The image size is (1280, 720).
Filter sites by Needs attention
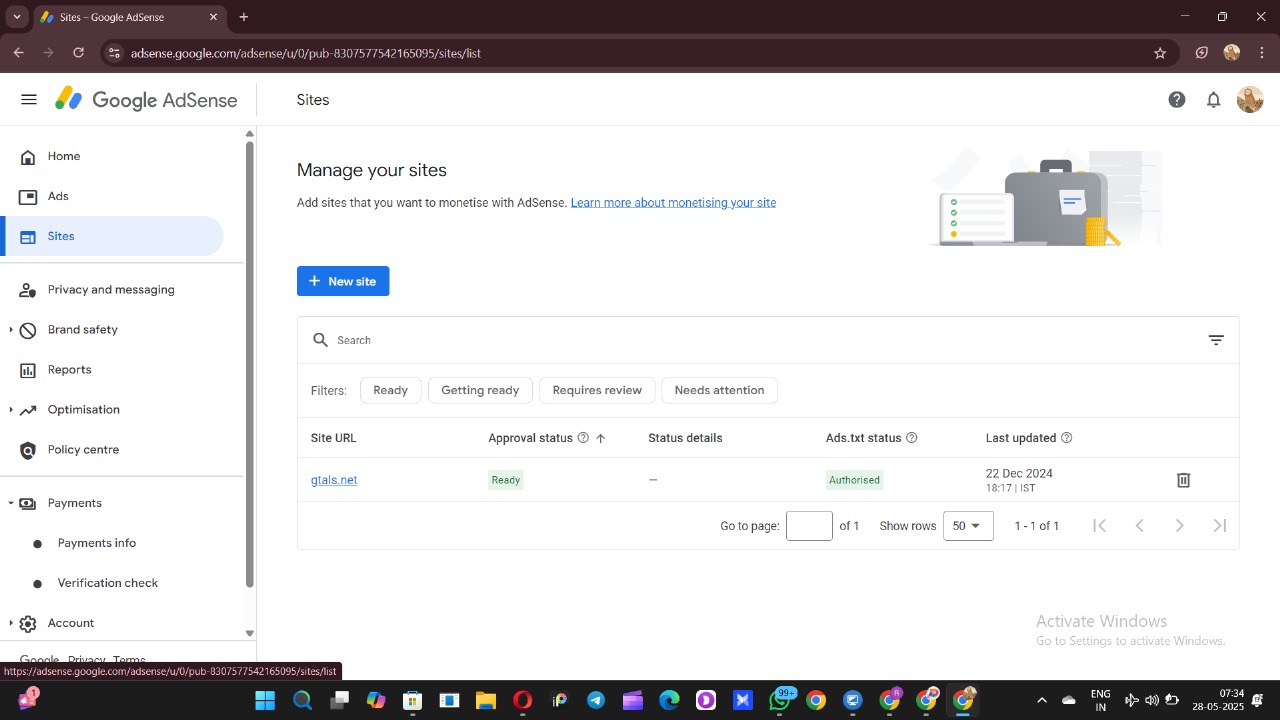719,390
